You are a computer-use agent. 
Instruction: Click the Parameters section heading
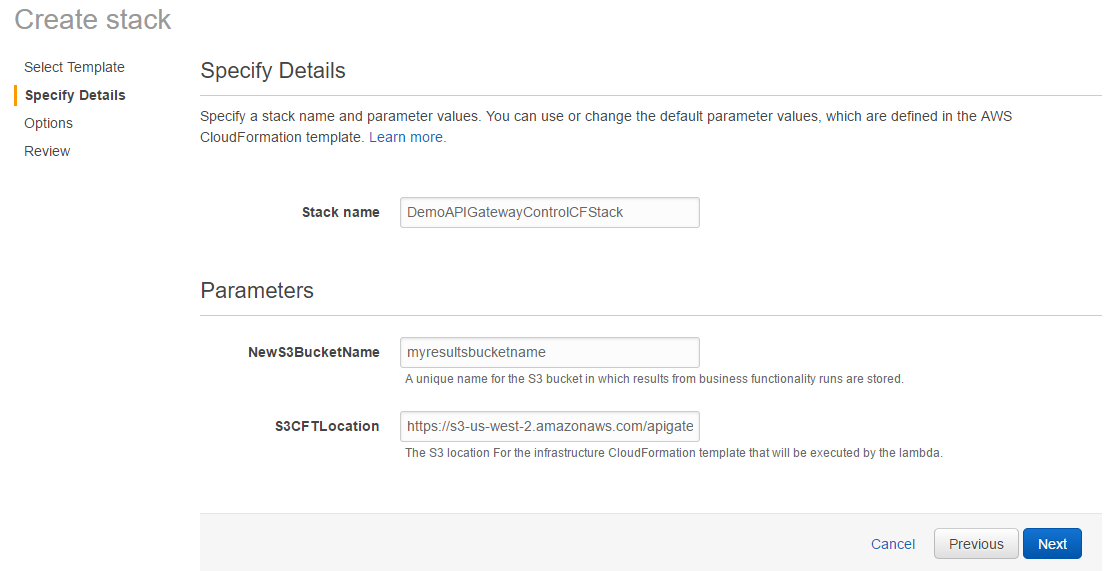[257, 291]
